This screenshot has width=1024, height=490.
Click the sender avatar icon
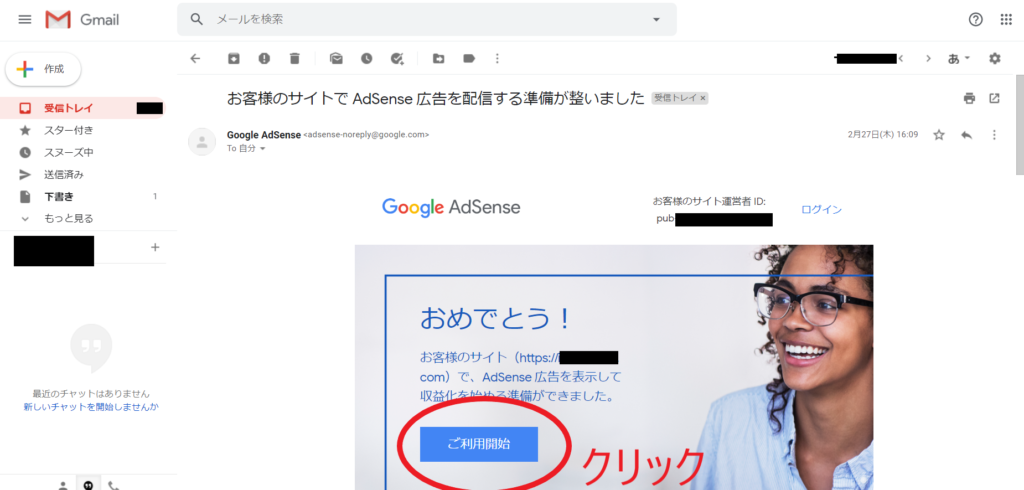202,142
